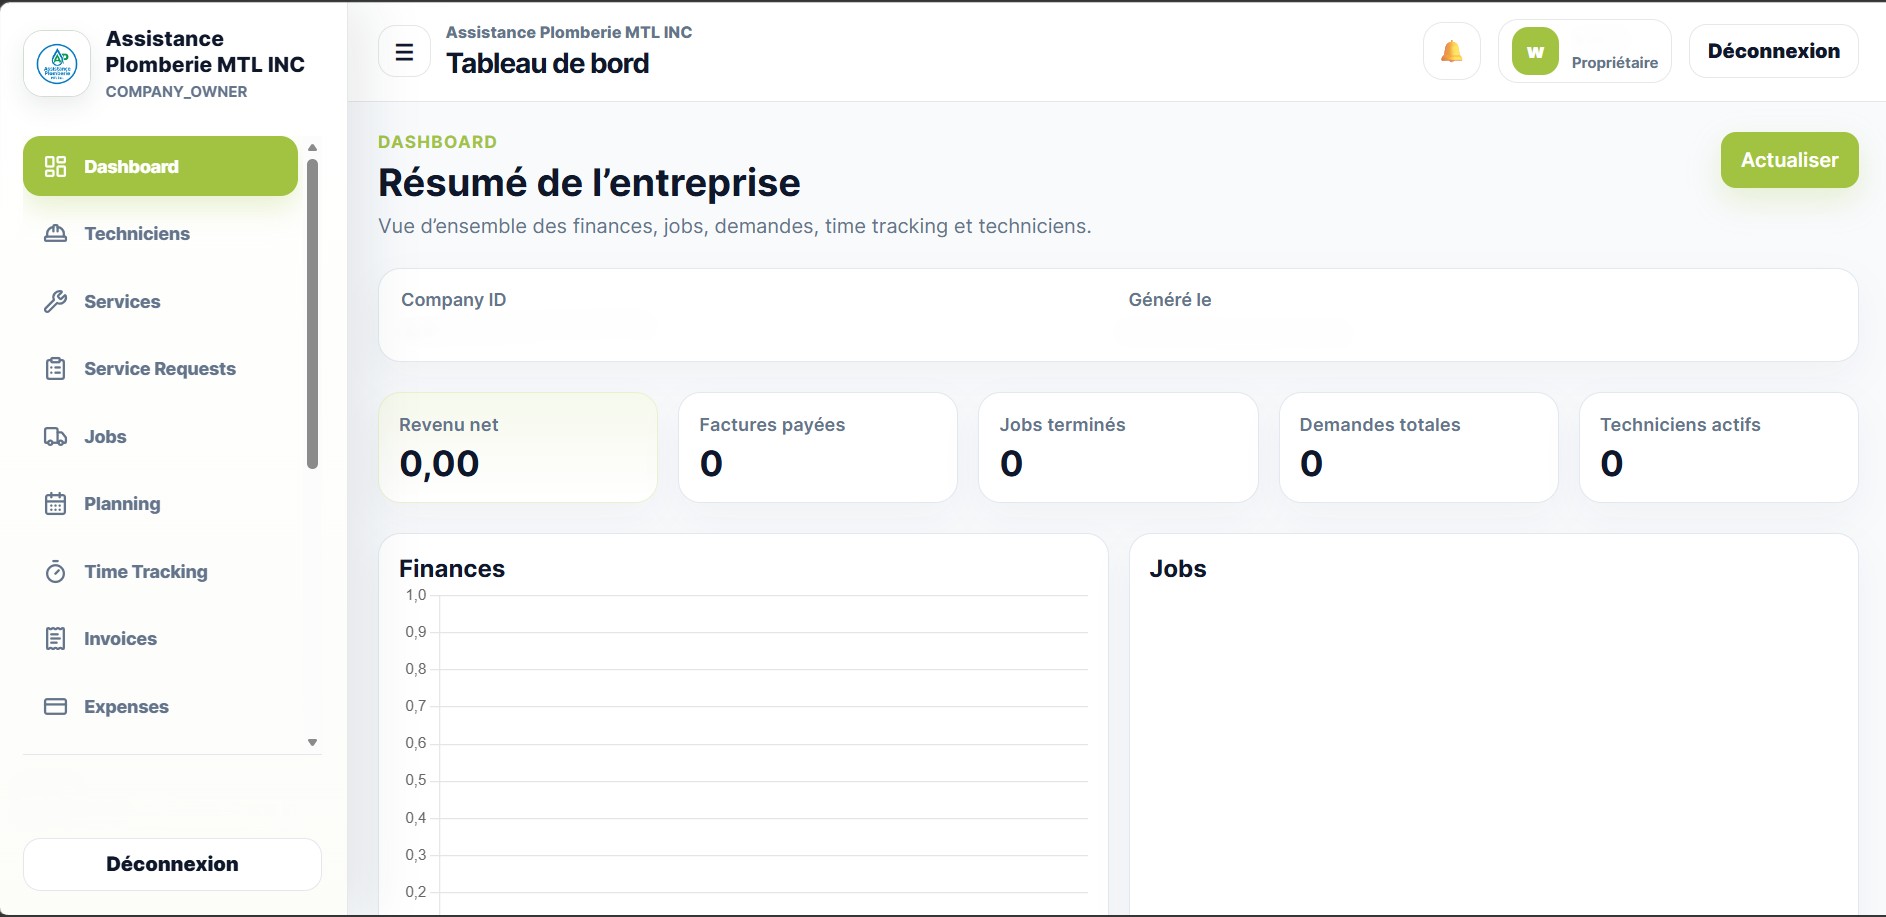Screen dimensions: 1886x917
Task: Navigate to Service Requests
Action: [160, 369]
